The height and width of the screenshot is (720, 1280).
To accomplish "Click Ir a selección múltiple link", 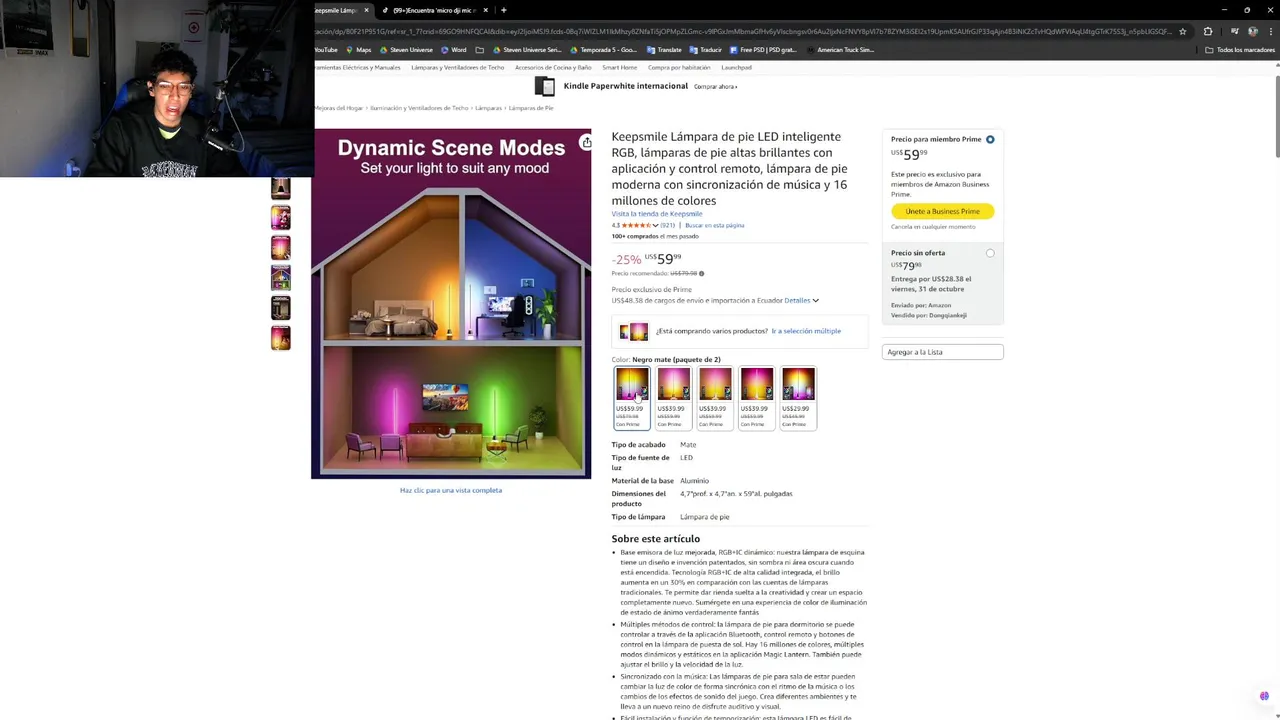I will coord(806,331).
